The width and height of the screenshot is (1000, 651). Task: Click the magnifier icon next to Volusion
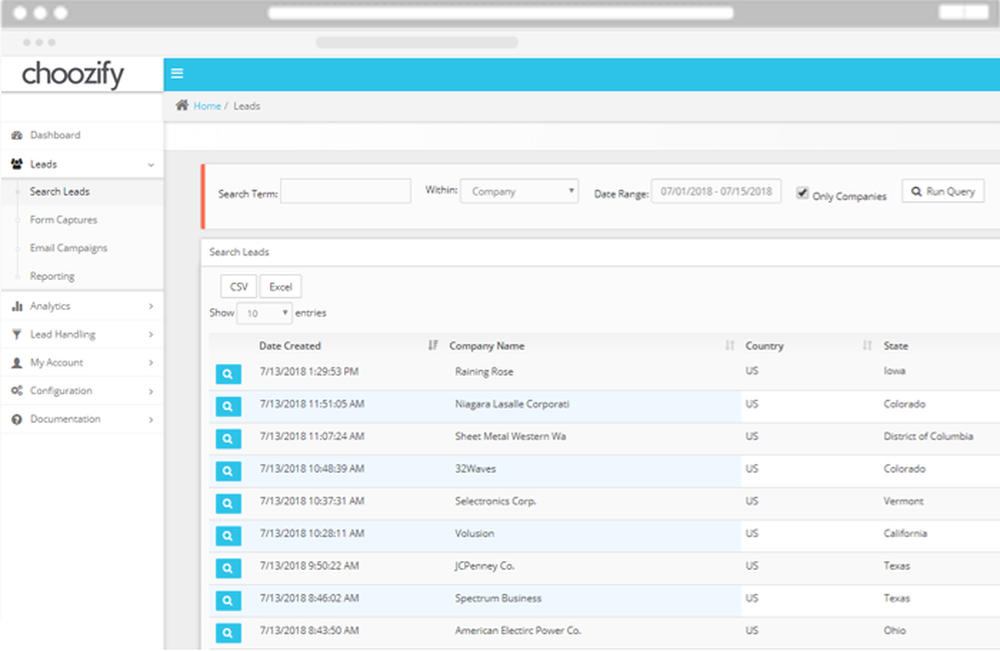[x=227, y=536]
